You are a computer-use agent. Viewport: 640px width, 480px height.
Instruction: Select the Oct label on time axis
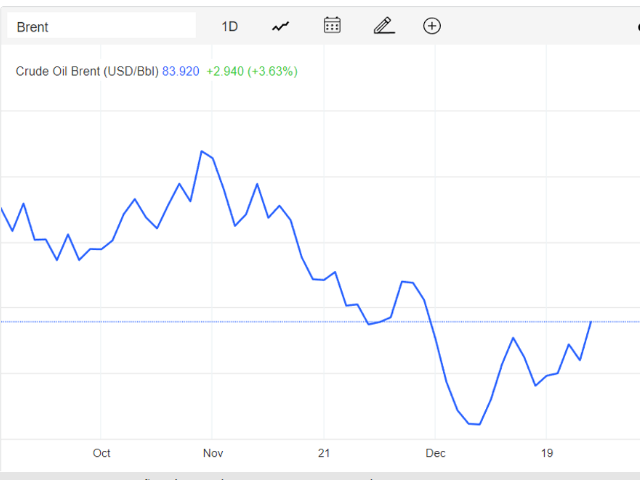101,453
